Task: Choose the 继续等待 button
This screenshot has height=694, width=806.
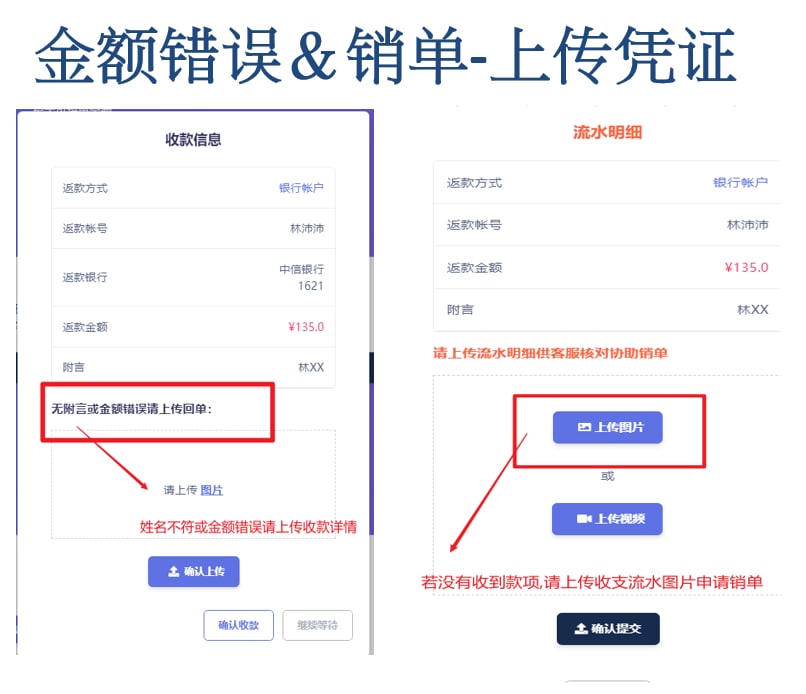Action: click(317, 625)
